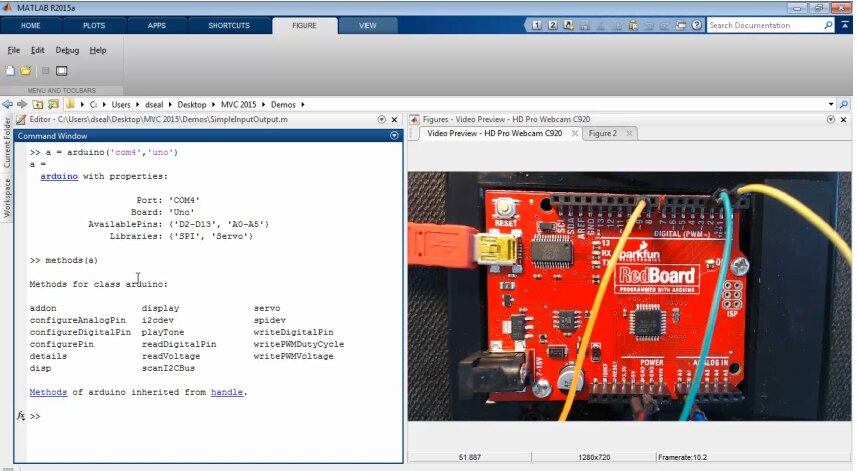Expand the Command Window actions menu

(x=394, y=135)
